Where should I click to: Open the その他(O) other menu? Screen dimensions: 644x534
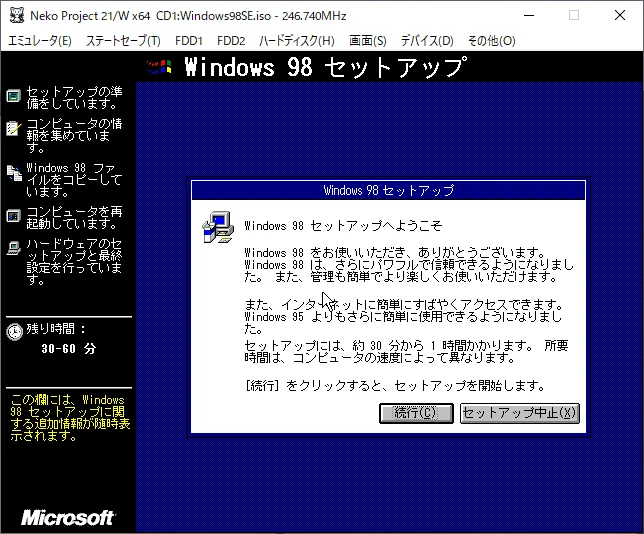click(492, 41)
